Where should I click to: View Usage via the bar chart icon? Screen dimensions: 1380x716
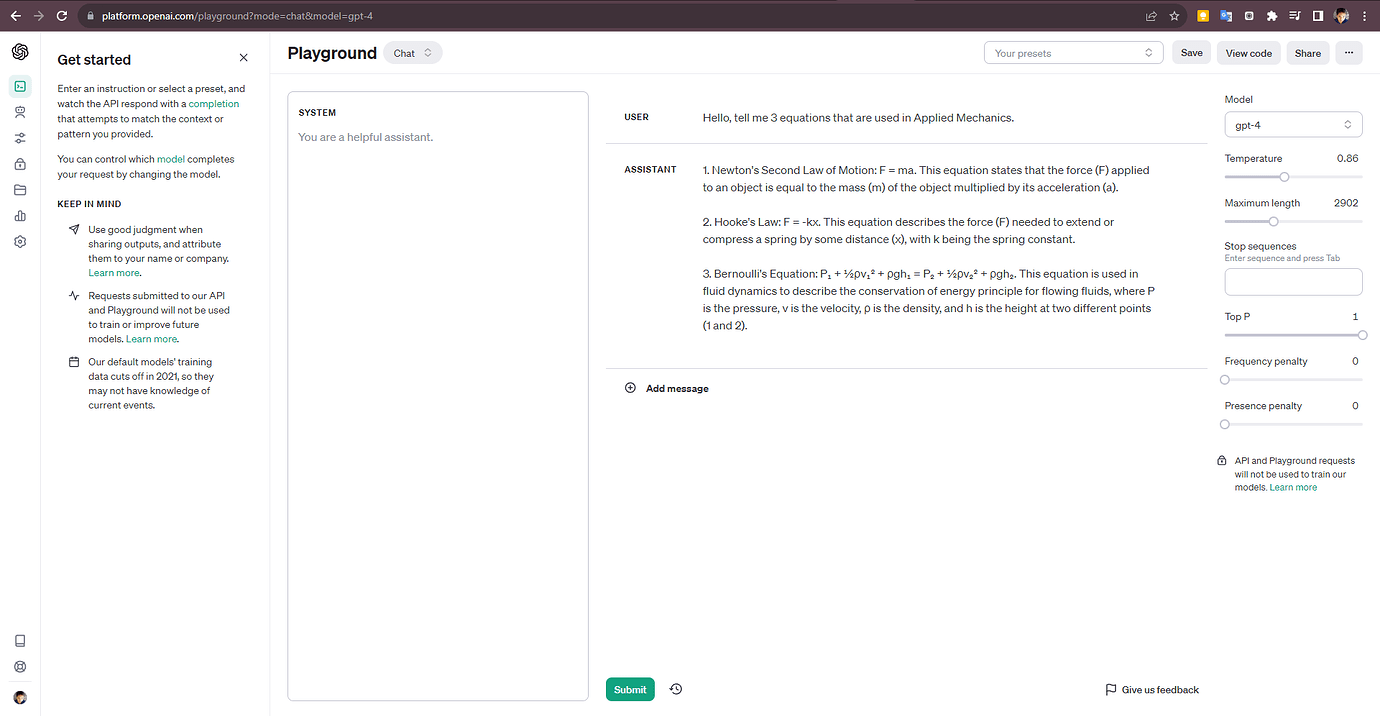[20, 215]
